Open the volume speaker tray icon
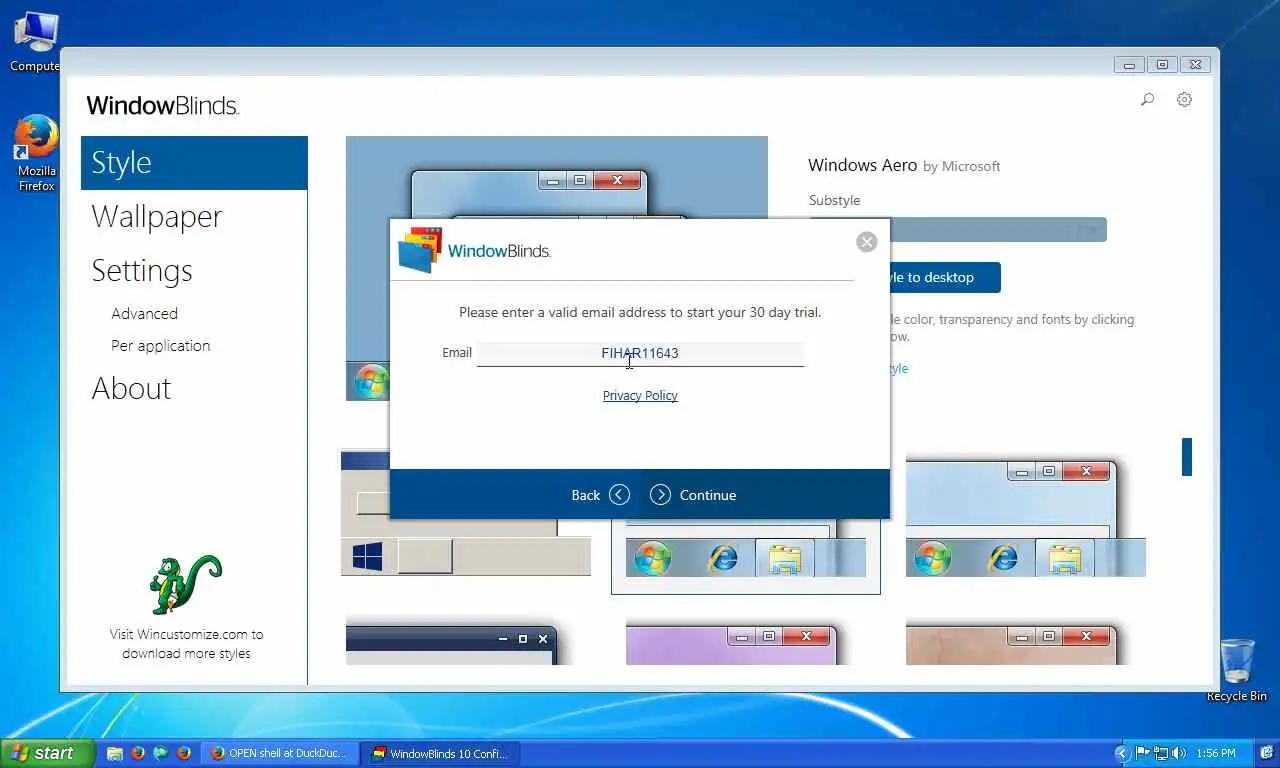This screenshot has width=1280, height=768. [1179, 753]
